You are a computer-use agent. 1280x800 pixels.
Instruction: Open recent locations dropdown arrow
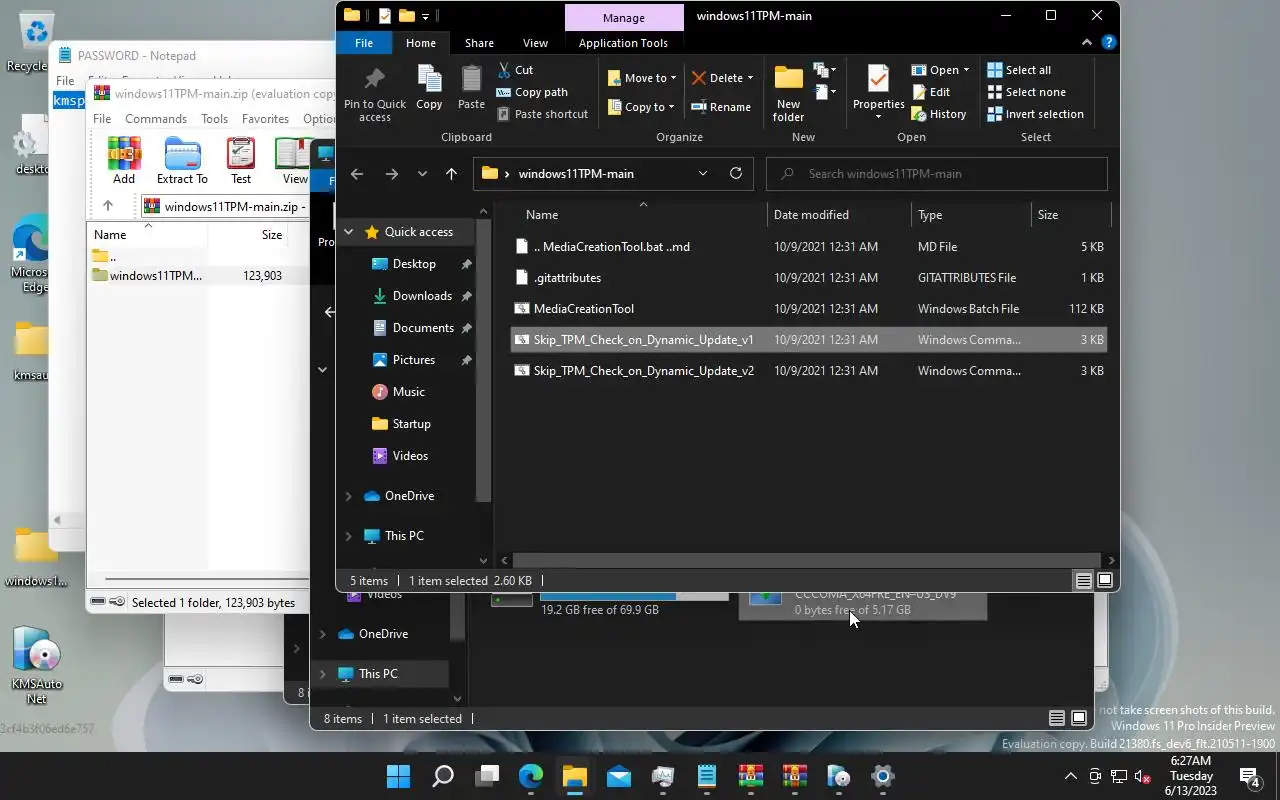(422, 174)
